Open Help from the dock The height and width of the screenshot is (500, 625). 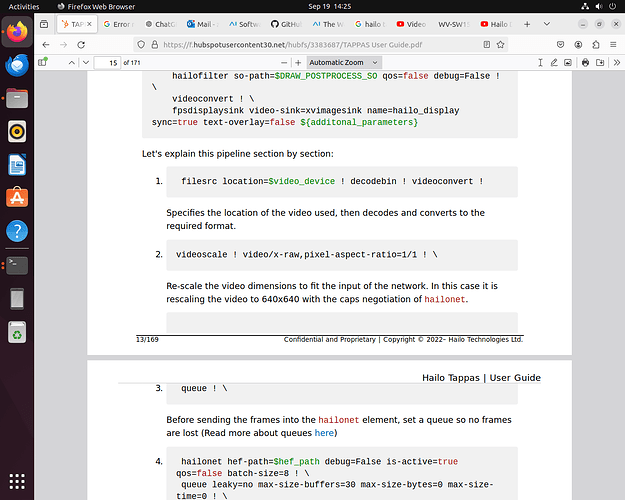pos(17,231)
